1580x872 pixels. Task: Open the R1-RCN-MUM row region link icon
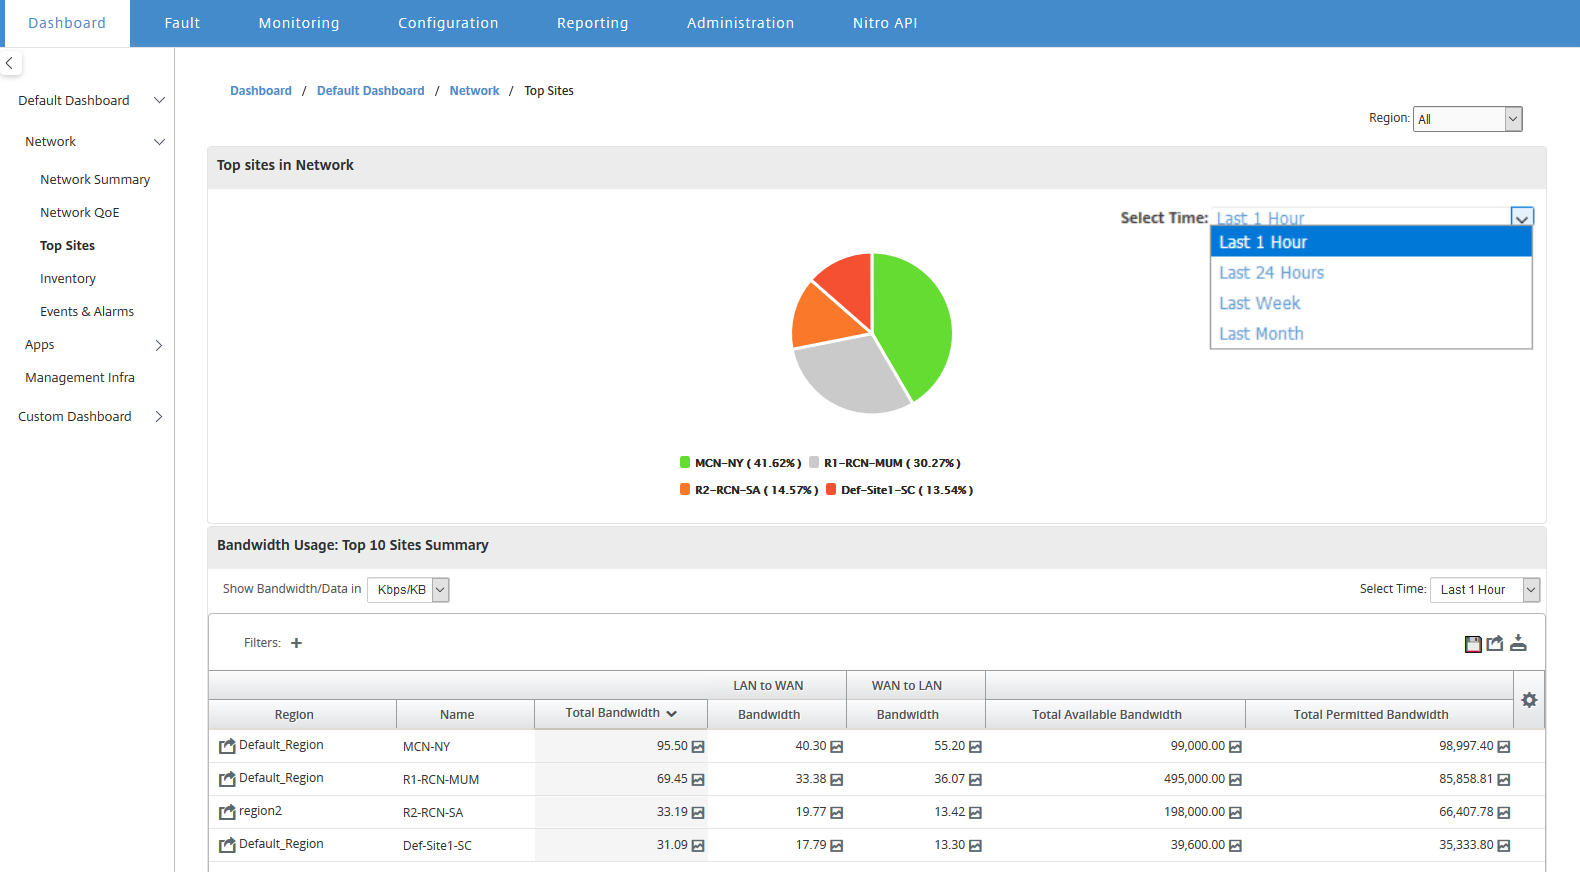tap(227, 779)
